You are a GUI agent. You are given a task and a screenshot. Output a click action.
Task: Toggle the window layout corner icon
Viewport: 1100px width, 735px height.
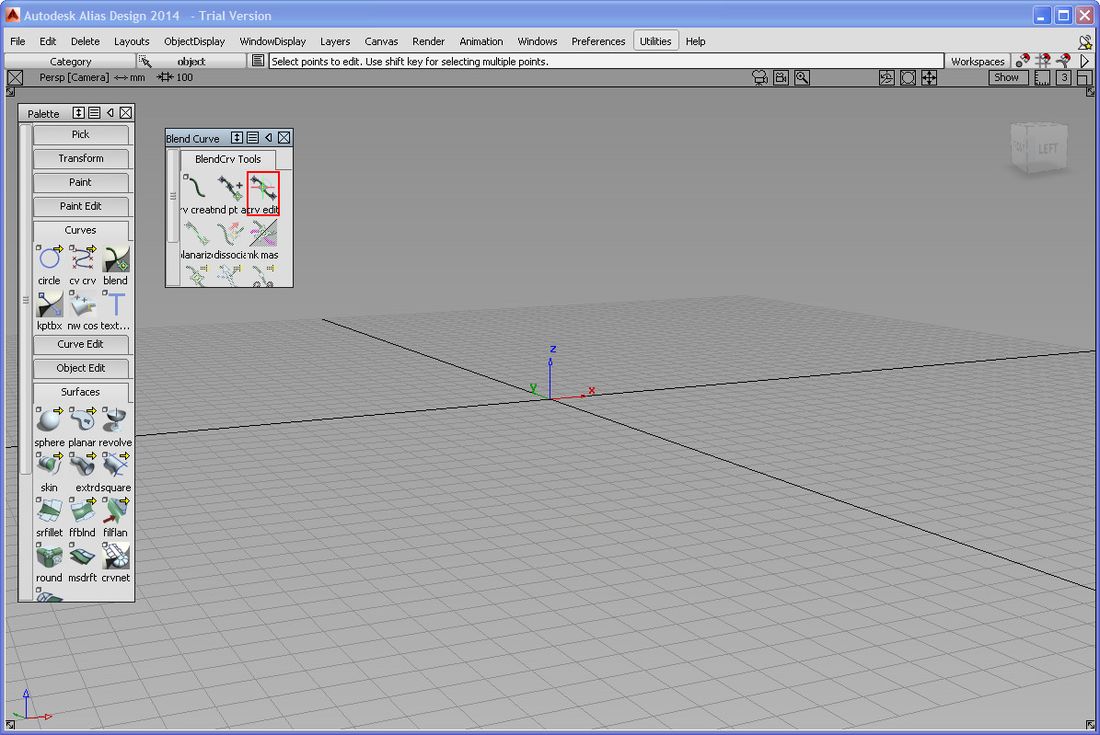click(x=1085, y=78)
